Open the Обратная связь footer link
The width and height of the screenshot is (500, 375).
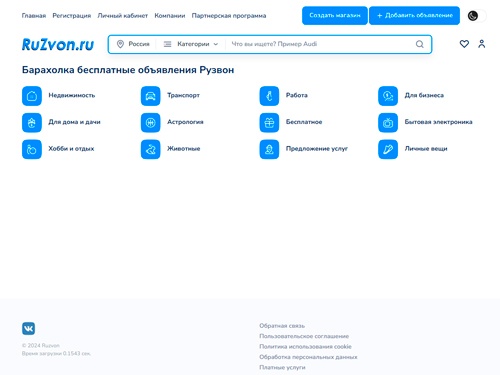(x=282, y=326)
